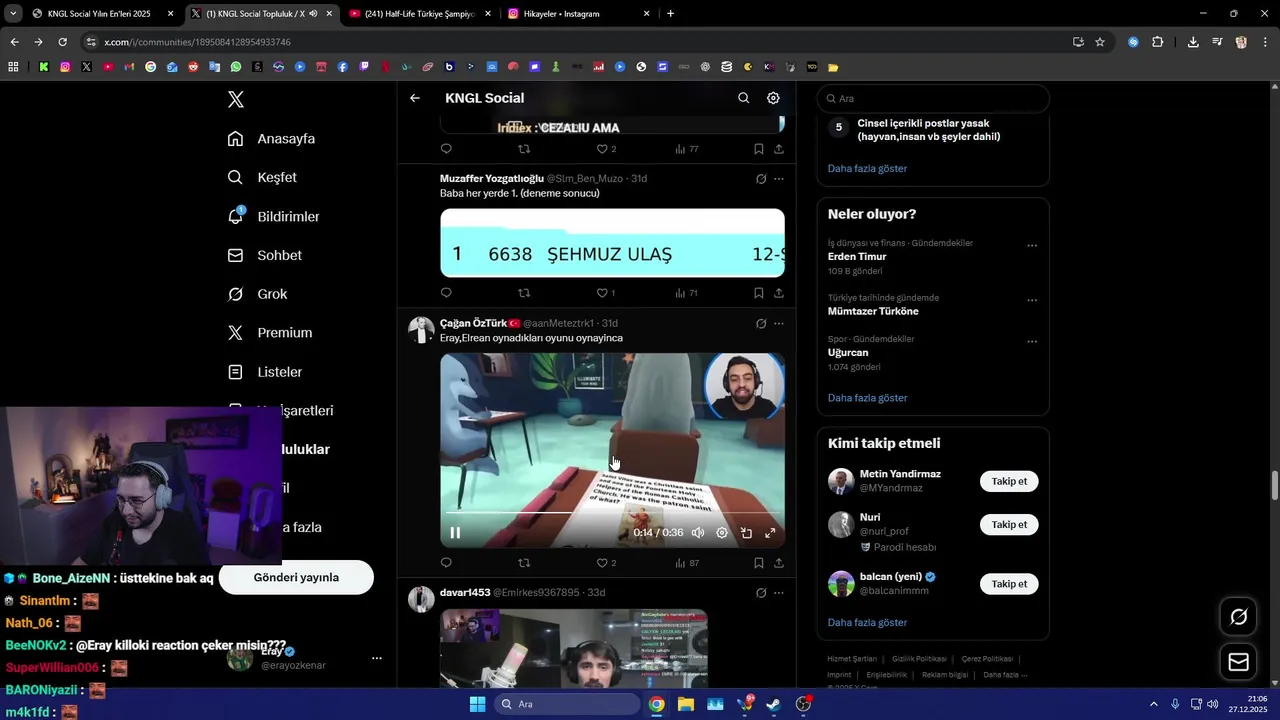The height and width of the screenshot is (720, 1280).
Task: Mute the video volume icon
Action: (698, 533)
